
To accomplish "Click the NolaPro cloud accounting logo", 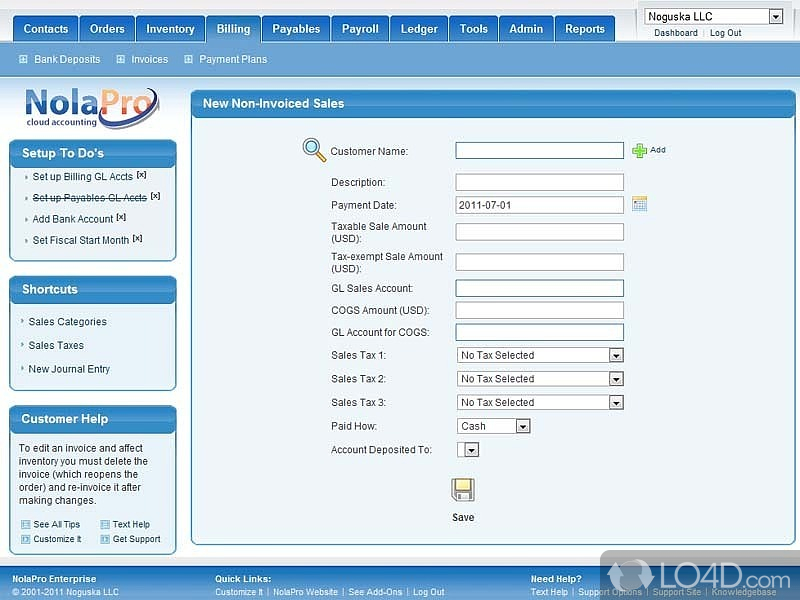I will tap(92, 107).
